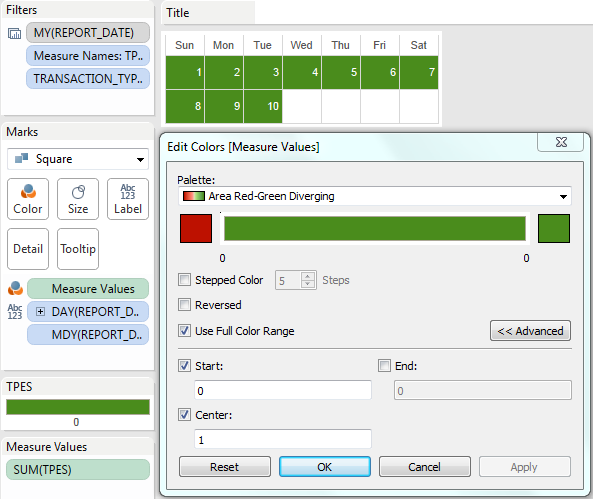
Task: Enable the Reversed checkbox
Action: pos(184,305)
